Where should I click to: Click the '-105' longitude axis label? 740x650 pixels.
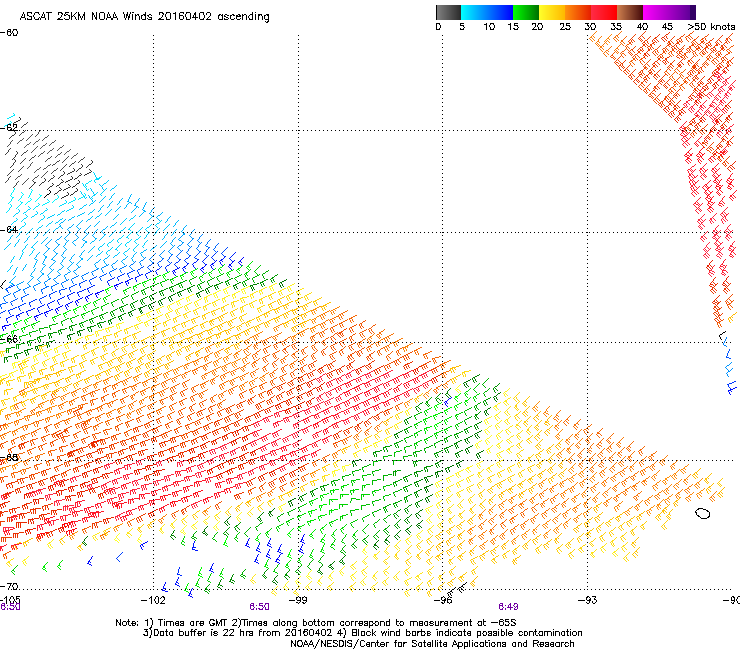click(10, 600)
